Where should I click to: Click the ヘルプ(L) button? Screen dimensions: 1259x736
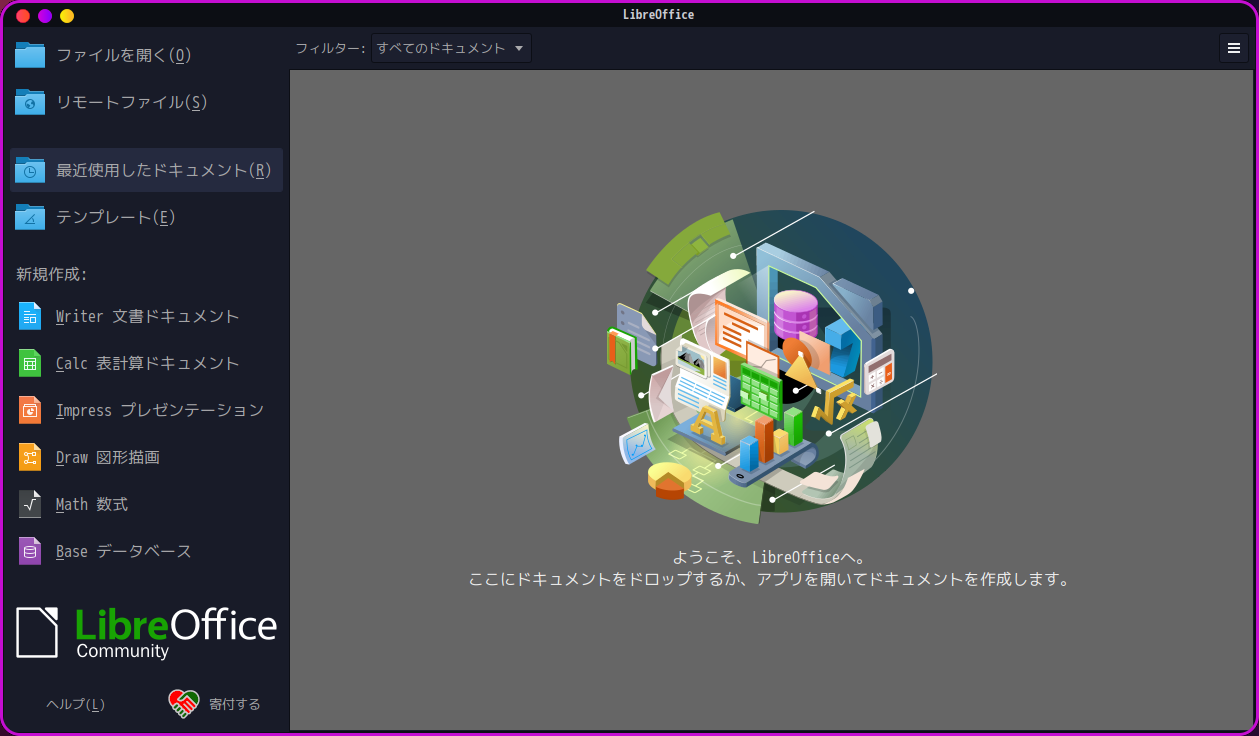pyautogui.click(x=76, y=704)
